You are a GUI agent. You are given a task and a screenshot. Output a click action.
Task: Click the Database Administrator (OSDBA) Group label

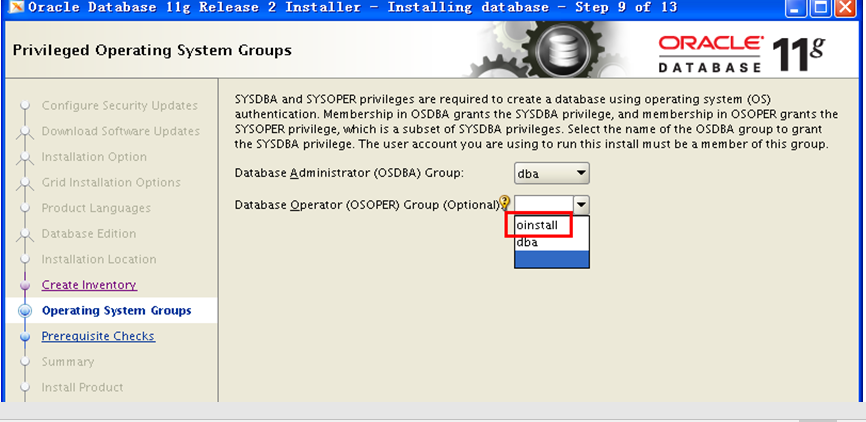[x=349, y=173]
